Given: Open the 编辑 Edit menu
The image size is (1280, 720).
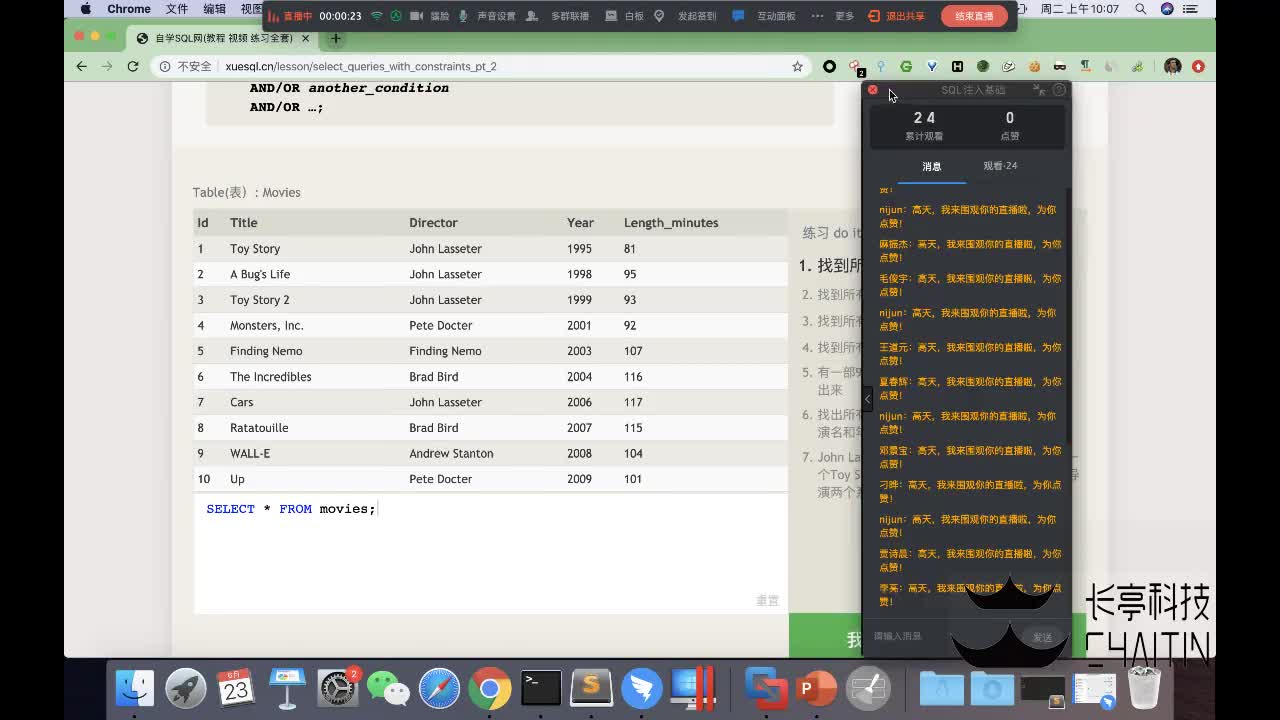Looking at the screenshot, I should (214, 9).
